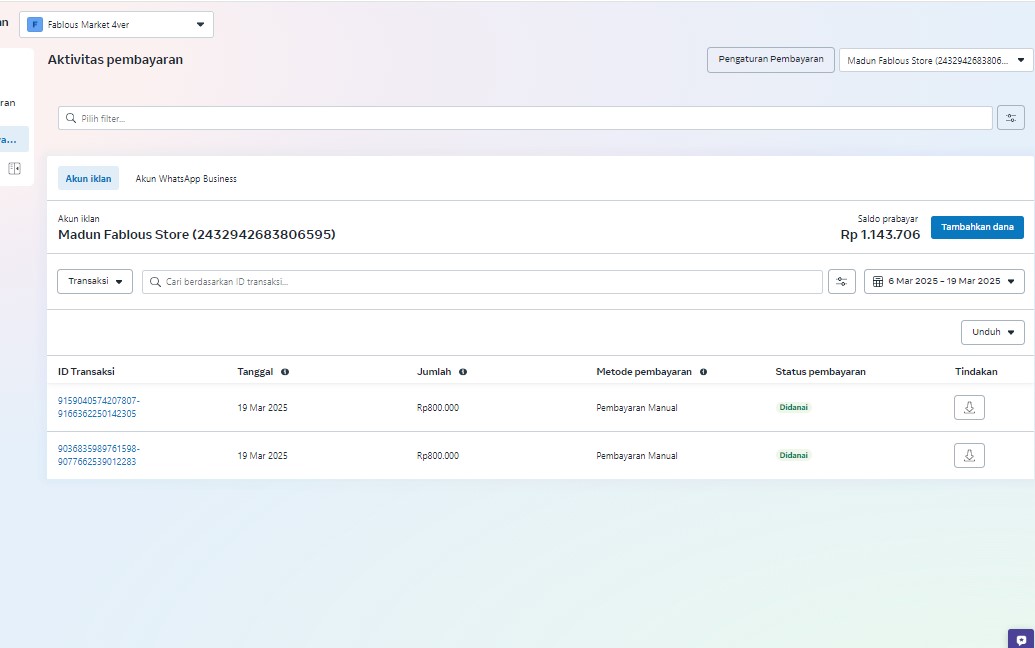Expand the Unduh download dropdown
Image resolution: width=1035 pixels, height=648 pixels.
click(x=992, y=332)
